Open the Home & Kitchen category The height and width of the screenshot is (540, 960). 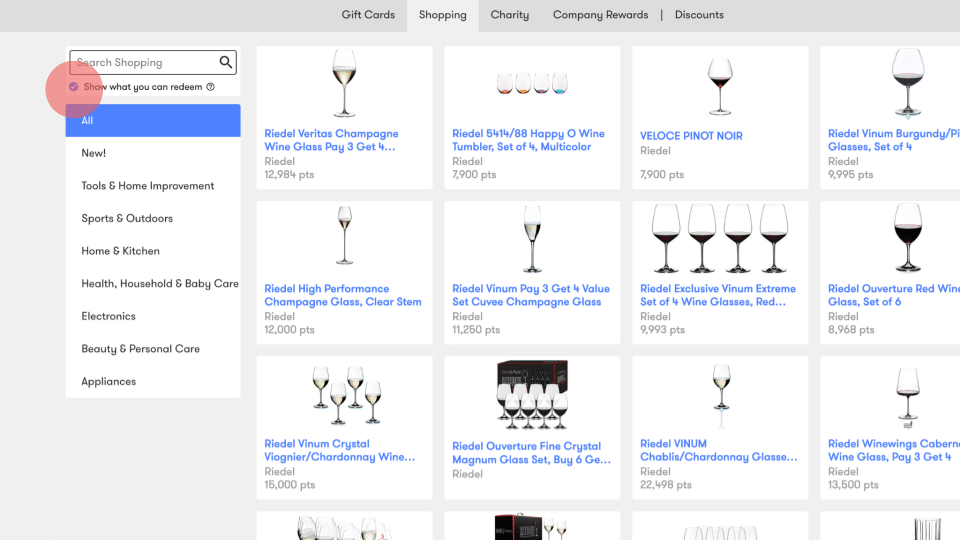point(153,251)
